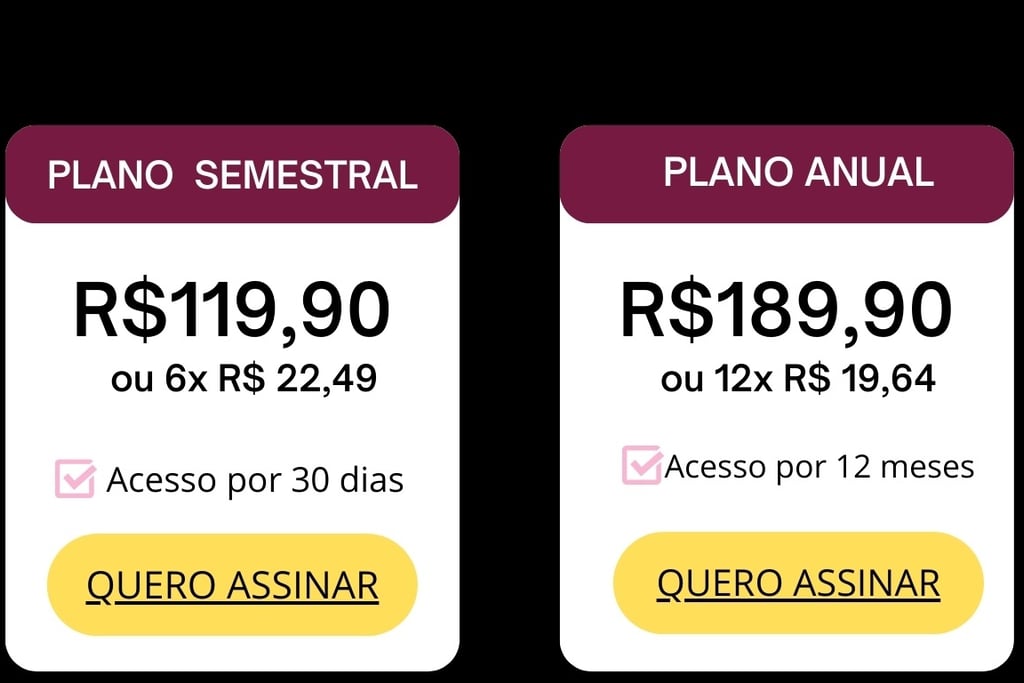
Task: Click the Acesso por 30 dias label
Action: (255, 481)
